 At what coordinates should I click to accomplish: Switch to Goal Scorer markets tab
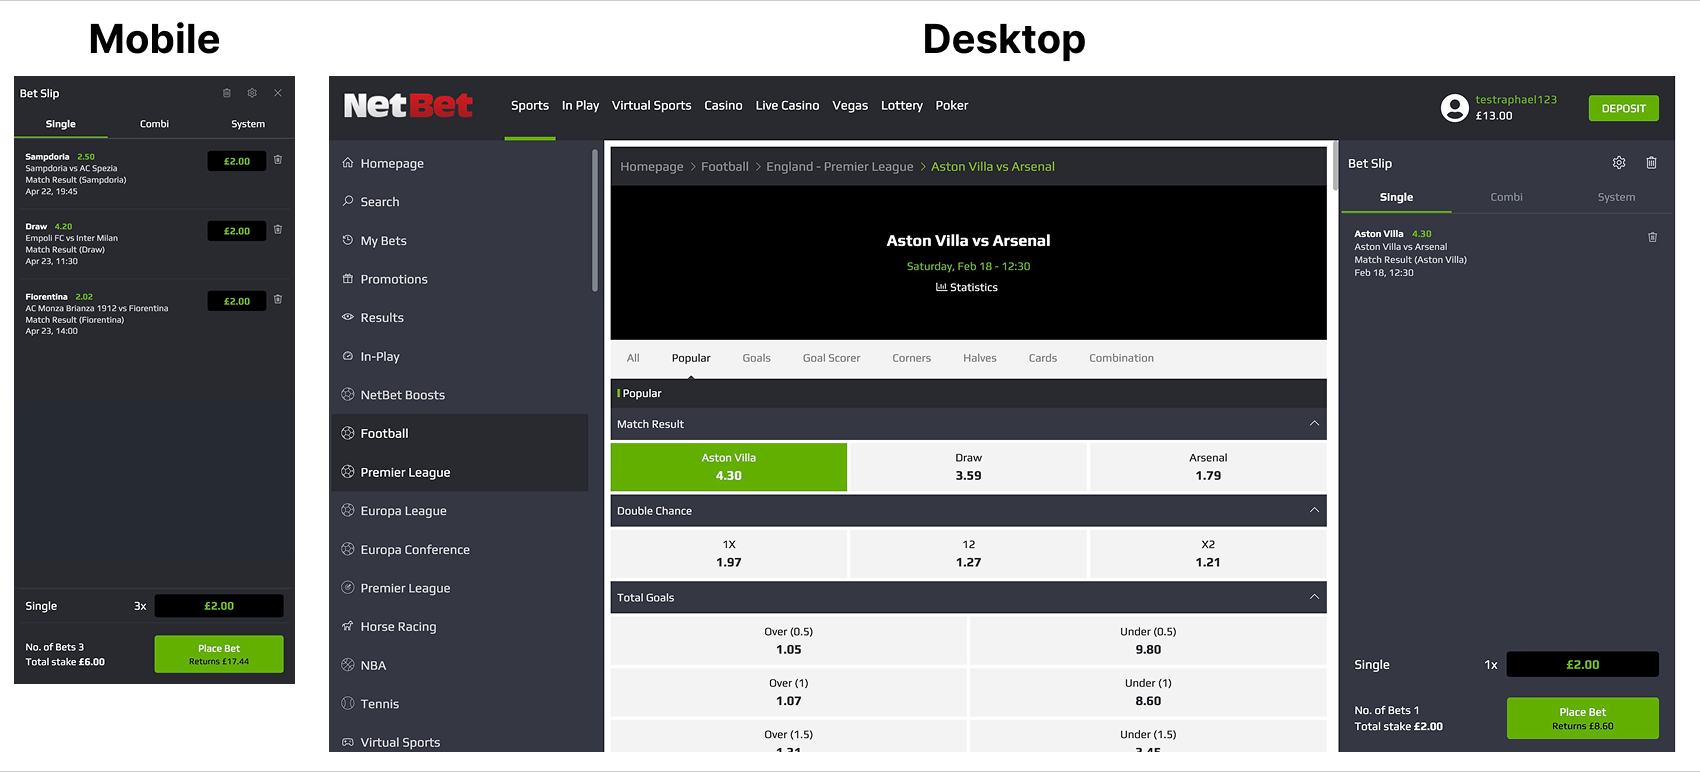pyautogui.click(x=831, y=358)
